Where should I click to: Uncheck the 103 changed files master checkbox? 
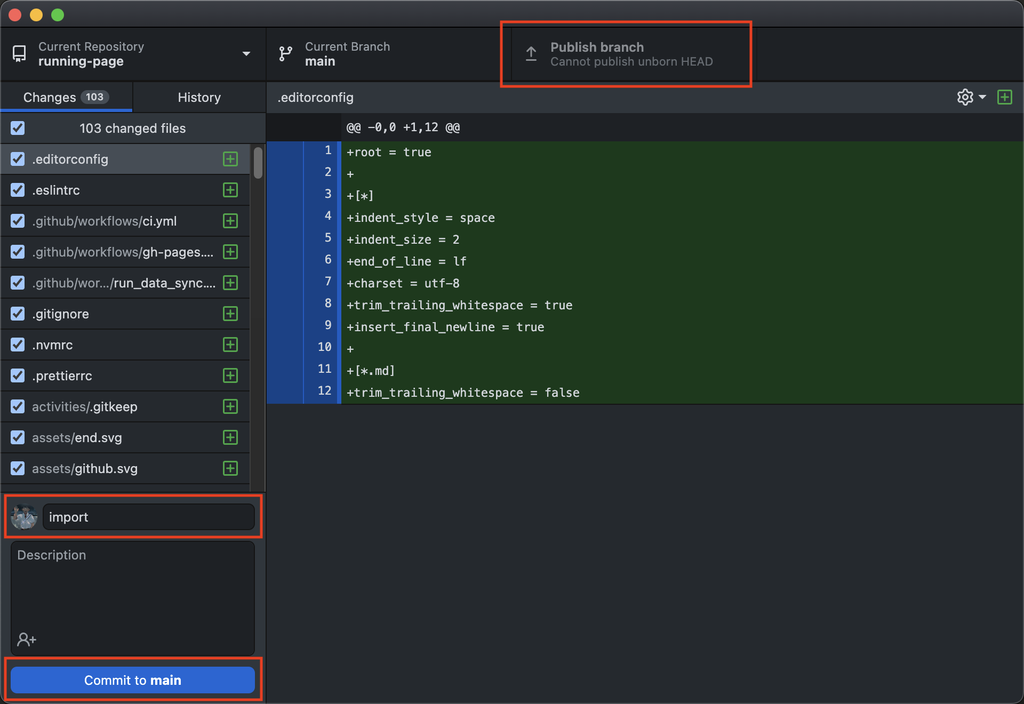tap(16, 128)
